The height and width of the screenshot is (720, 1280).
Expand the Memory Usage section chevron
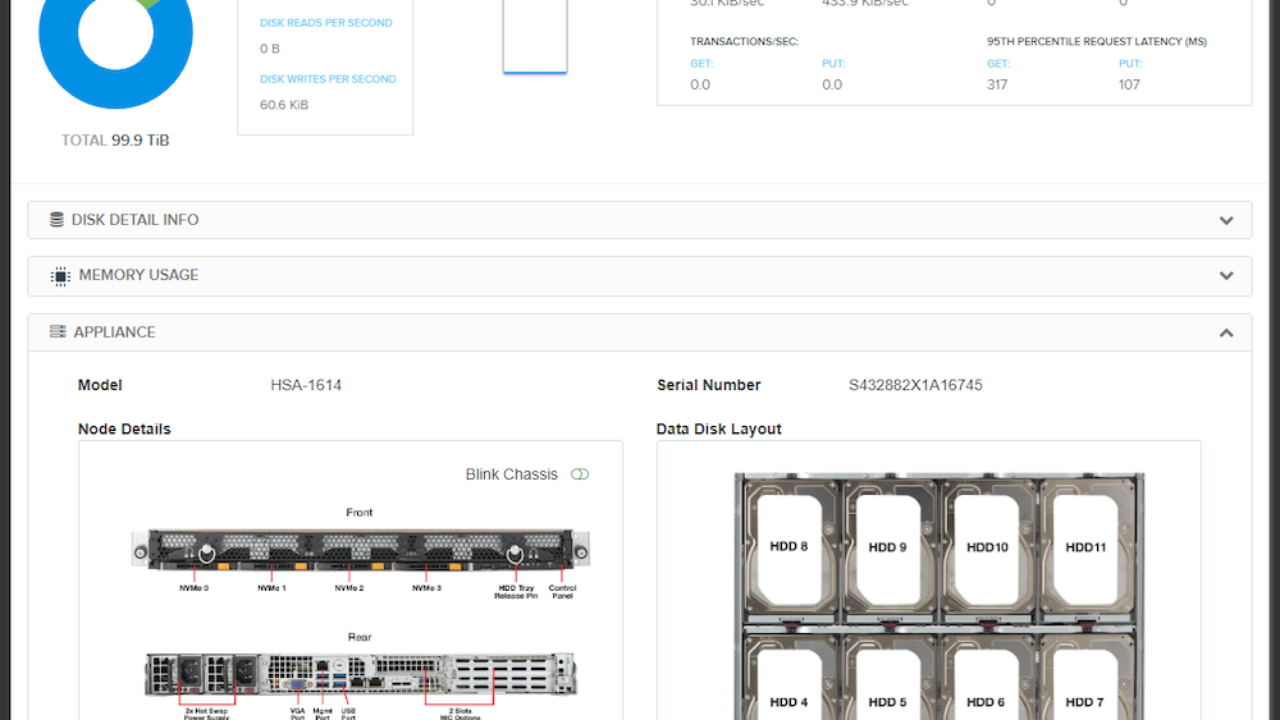[1226, 276]
